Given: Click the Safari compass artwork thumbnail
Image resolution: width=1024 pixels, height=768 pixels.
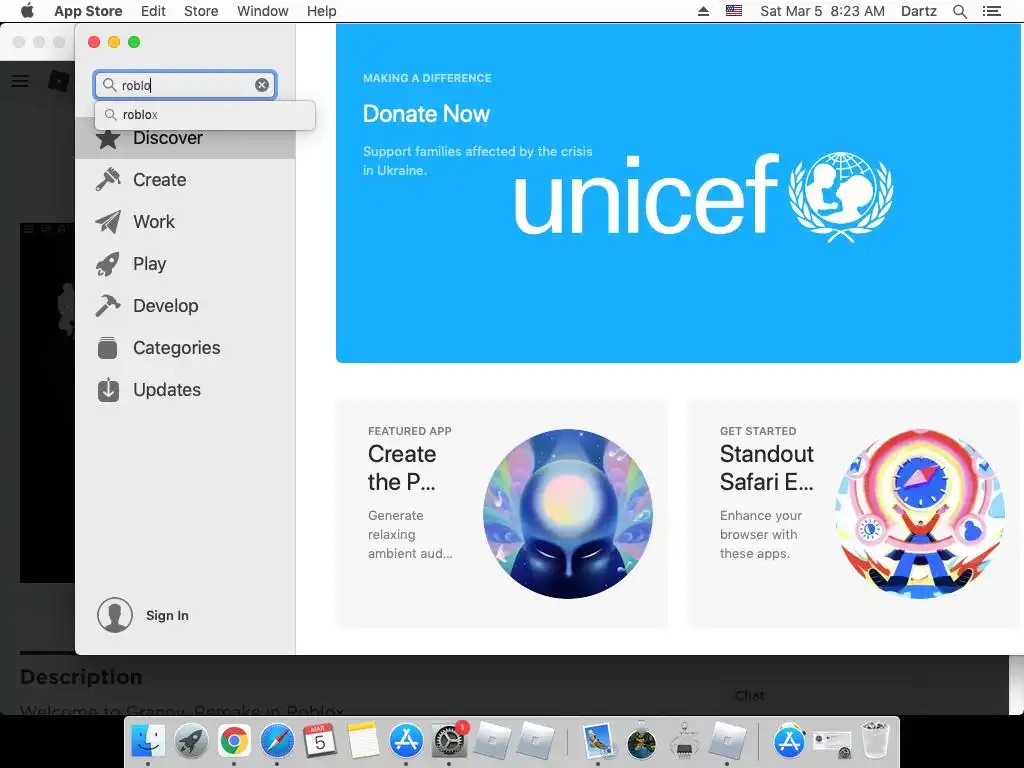Looking at the screenshot, I should click(920, 514).
